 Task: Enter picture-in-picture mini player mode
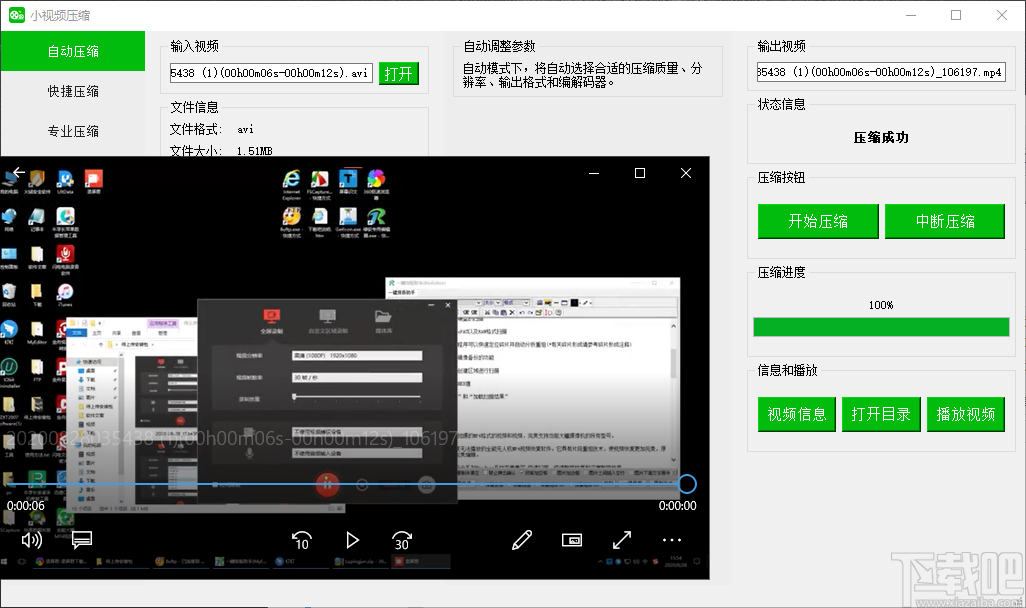[x=572, y=540]
